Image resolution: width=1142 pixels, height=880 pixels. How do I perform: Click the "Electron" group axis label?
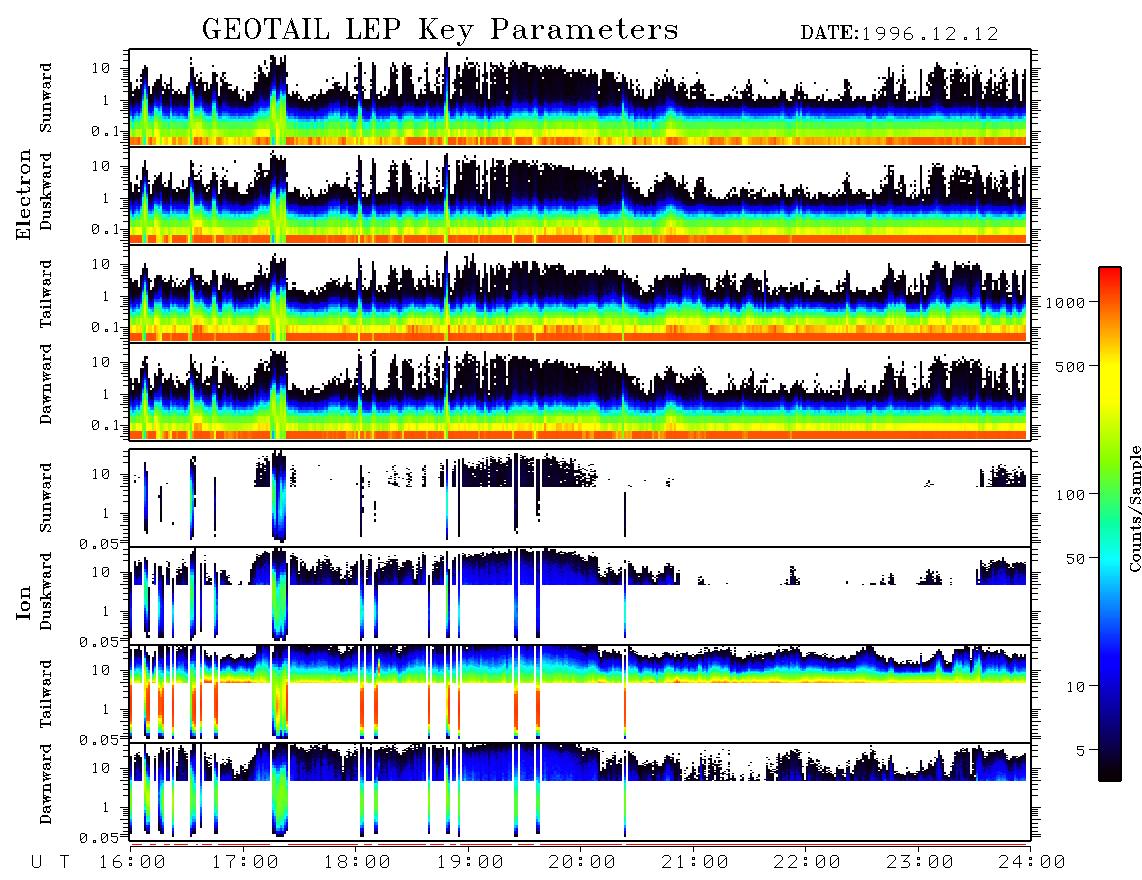click(x=24, y=194)
